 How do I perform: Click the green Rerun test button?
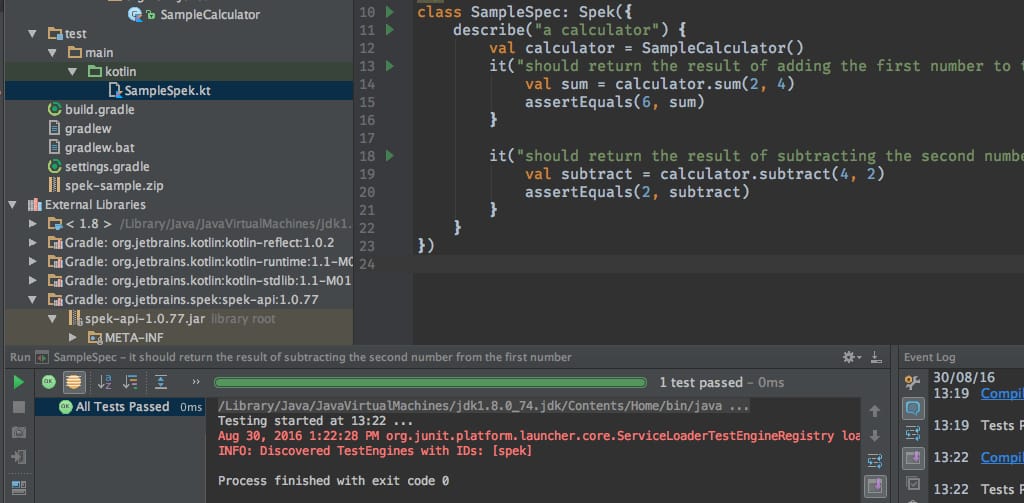[18, 382]
